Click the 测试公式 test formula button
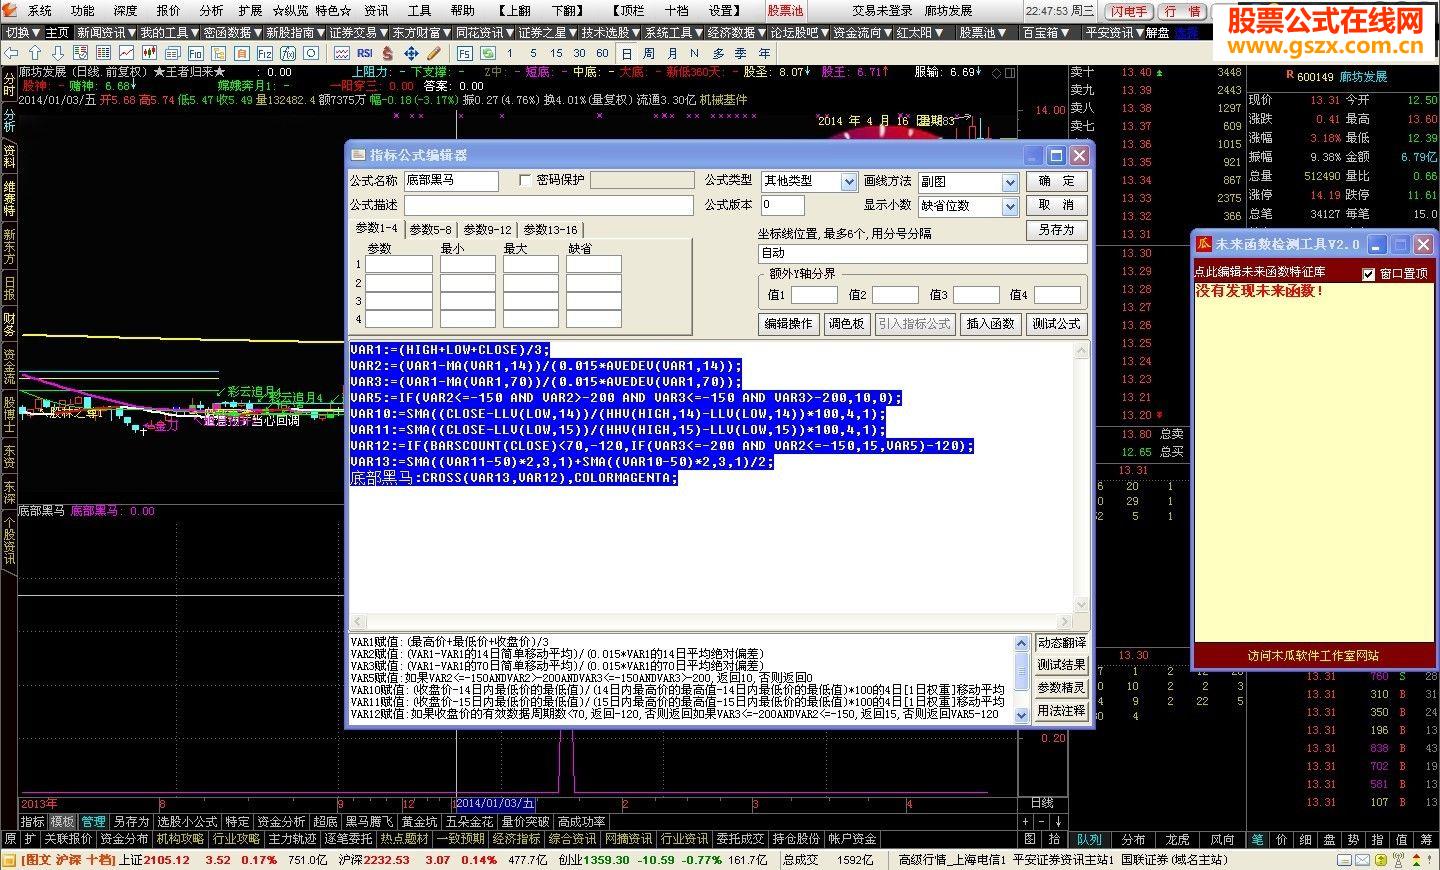Viewport: 1440px width, 870px height. (x=1056, y=324)
